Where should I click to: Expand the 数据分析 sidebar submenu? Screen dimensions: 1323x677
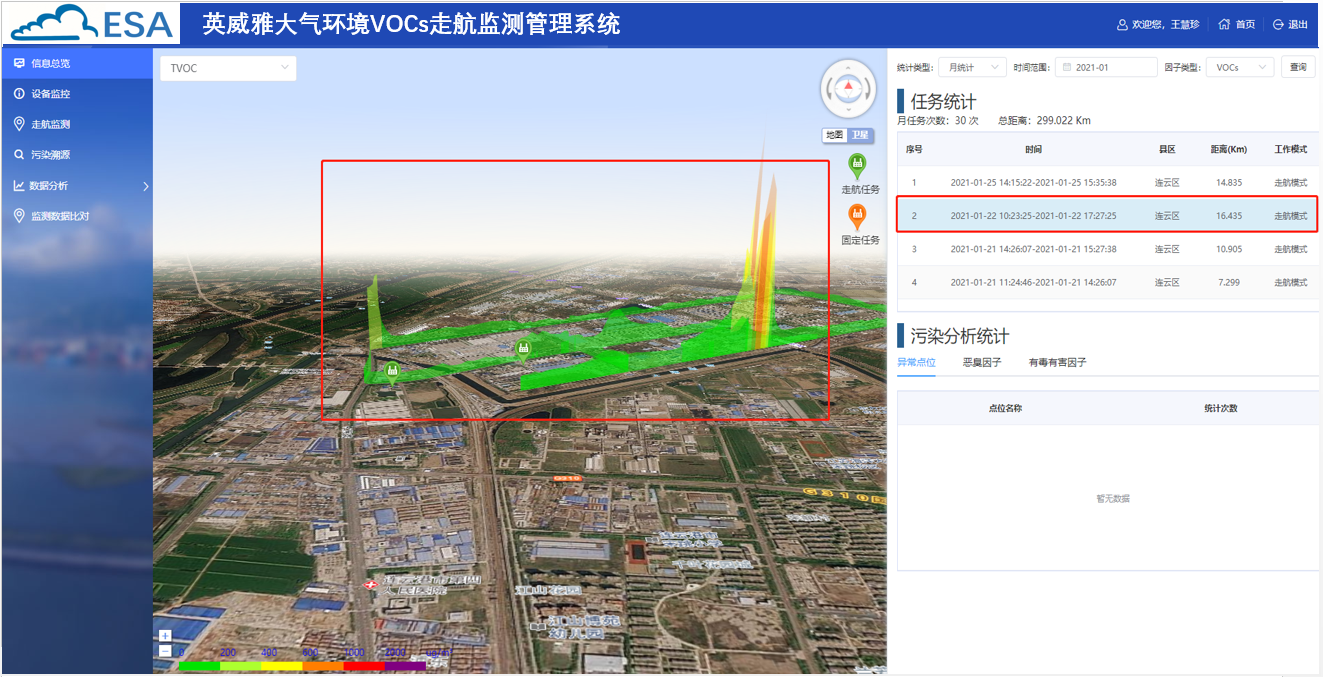tap(146, 186)
